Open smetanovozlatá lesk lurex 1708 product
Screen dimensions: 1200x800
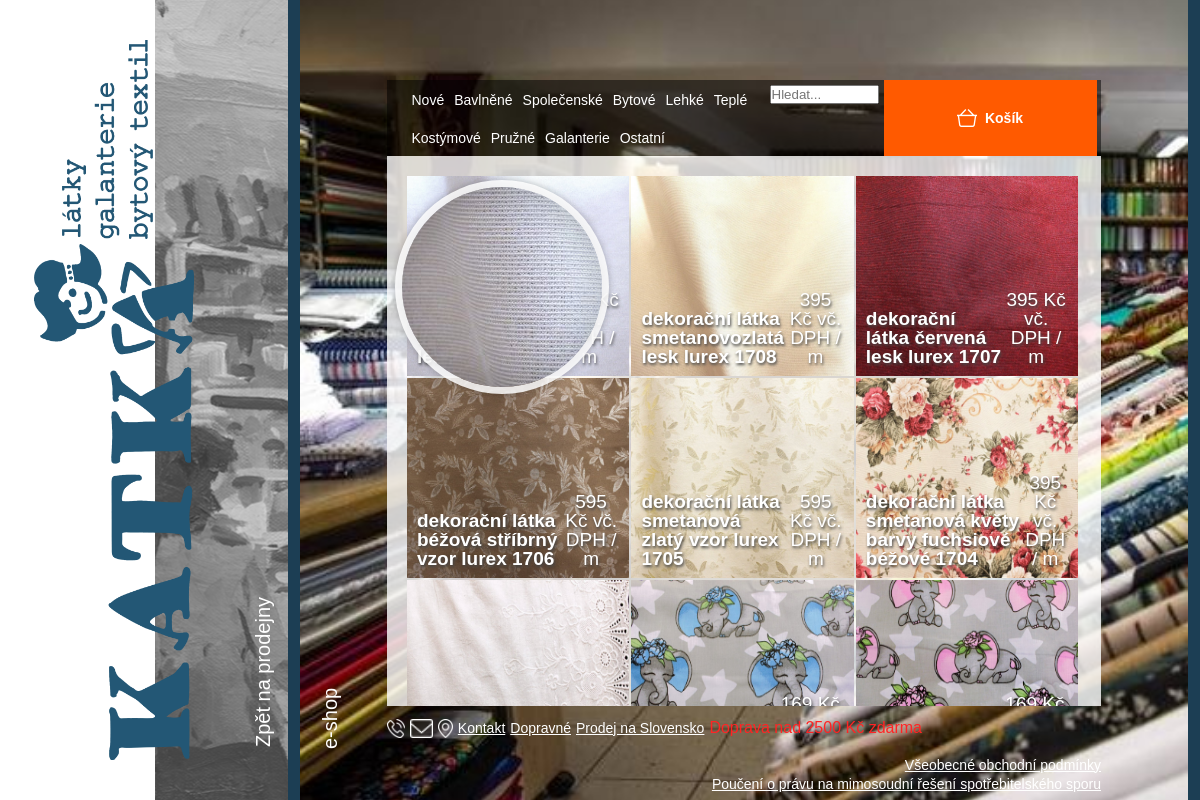pos(742,276)
